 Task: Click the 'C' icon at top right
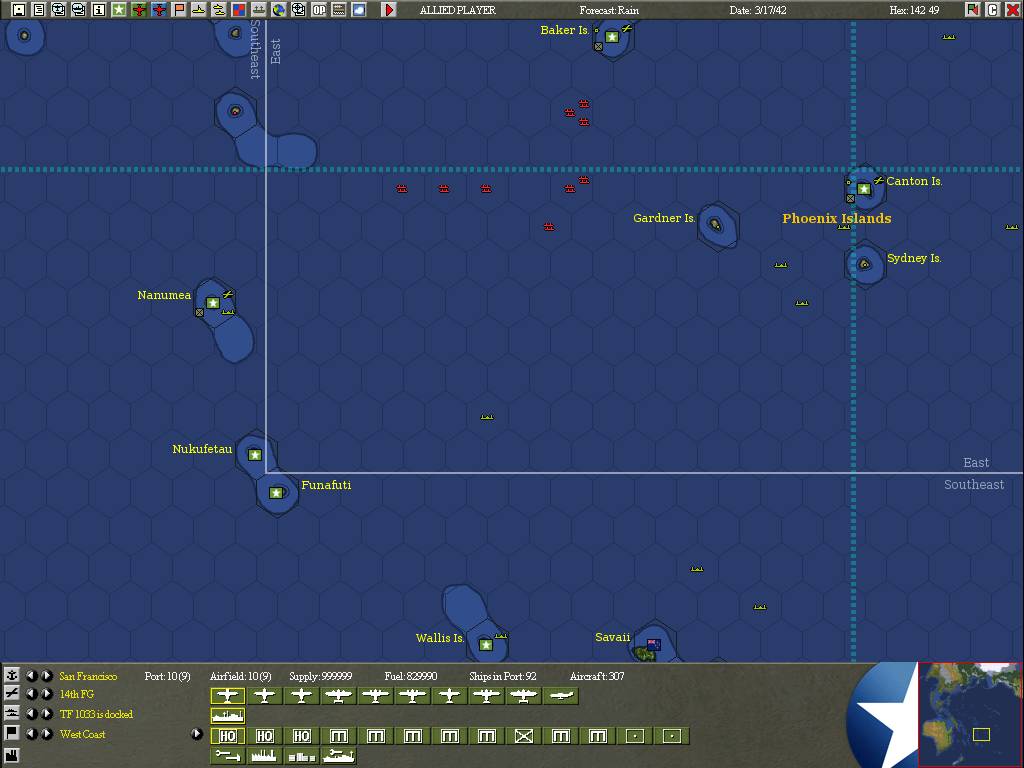point(993,10)
